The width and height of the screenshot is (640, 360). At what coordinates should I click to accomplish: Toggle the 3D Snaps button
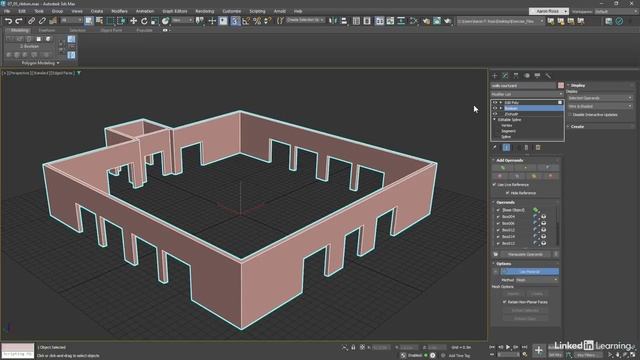coord(235,21)
